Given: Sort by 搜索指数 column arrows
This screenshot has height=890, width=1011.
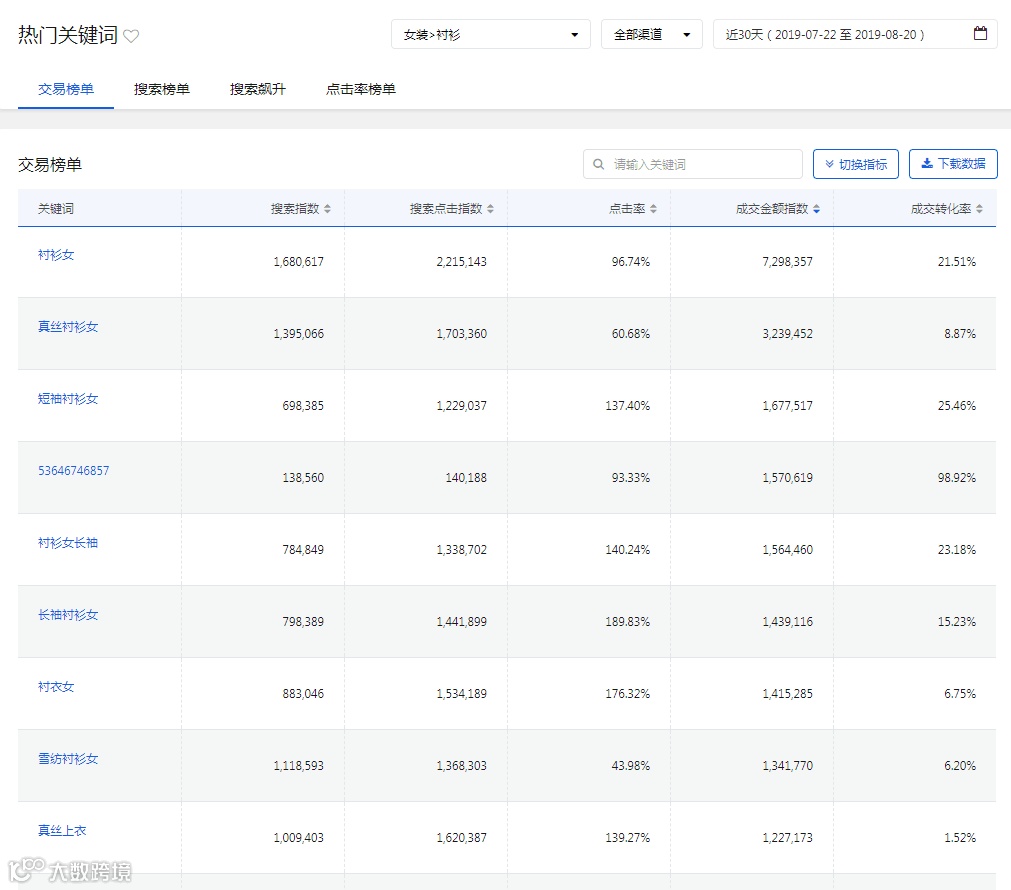Looking at the screenshot, I should coord(328,209).
